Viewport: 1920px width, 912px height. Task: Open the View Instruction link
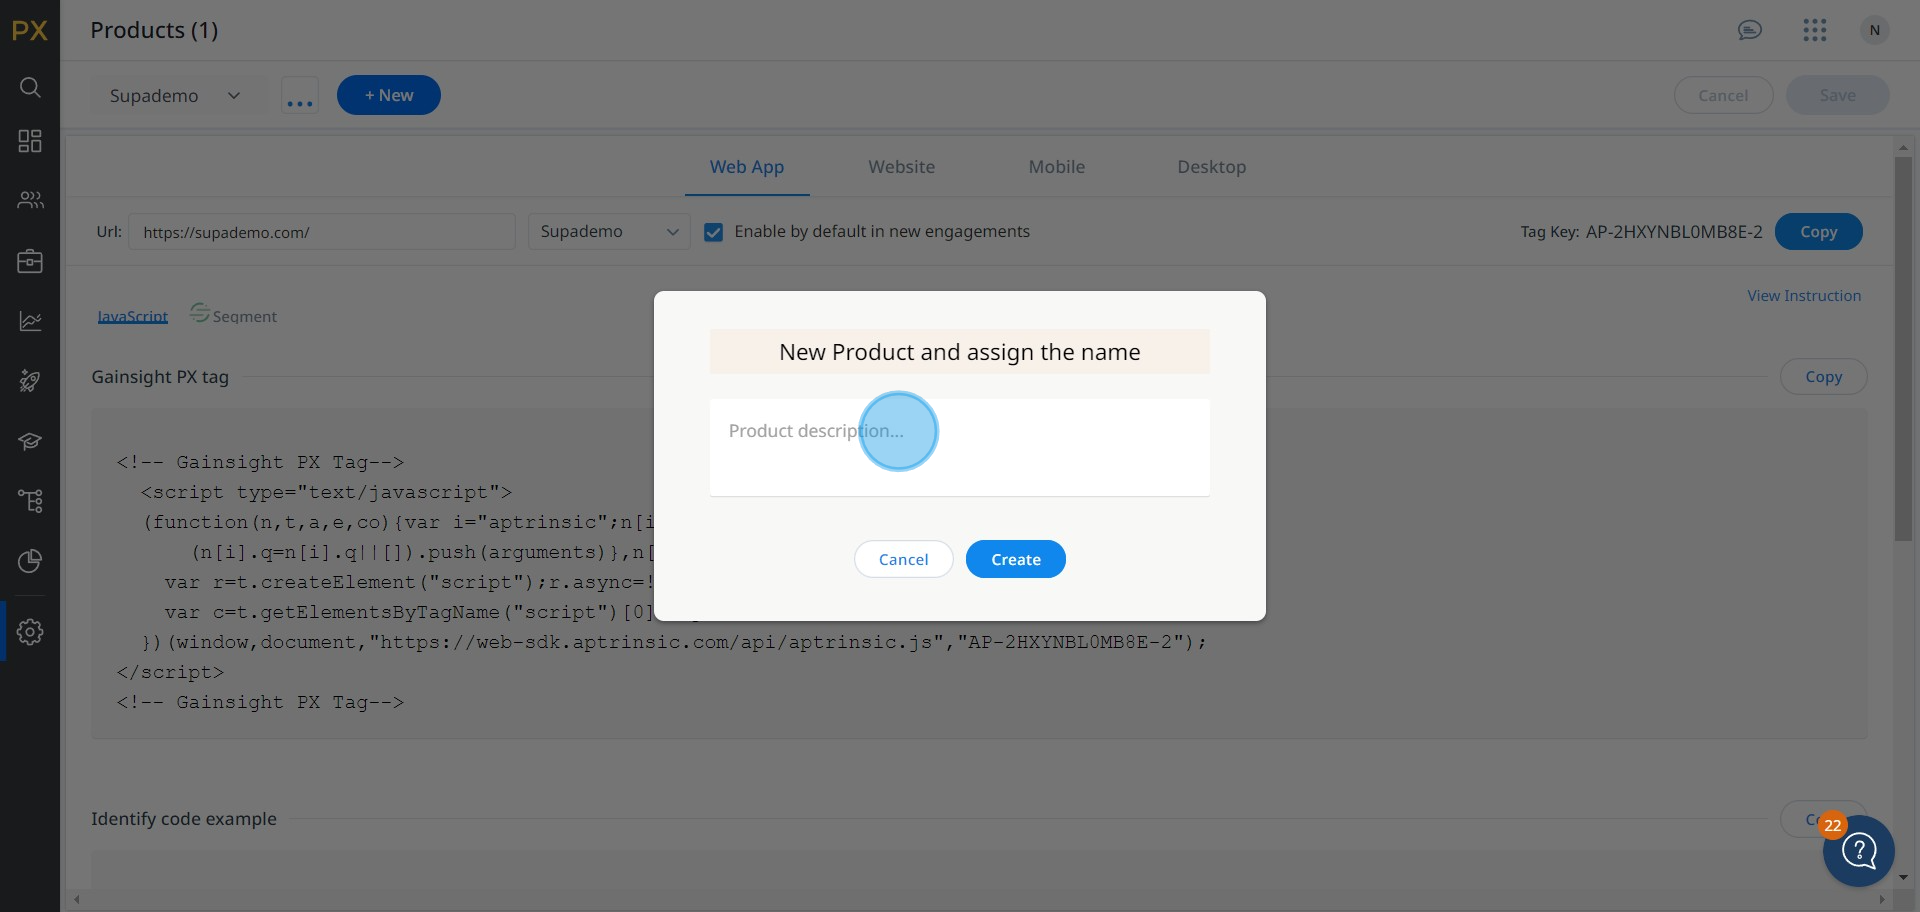[1804, 296]
